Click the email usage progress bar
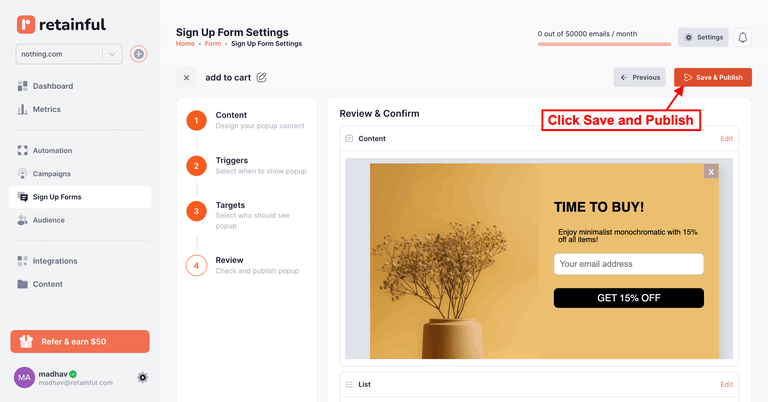Image resolution: width=768 pixels, height=402 pixels. [604, 44]
